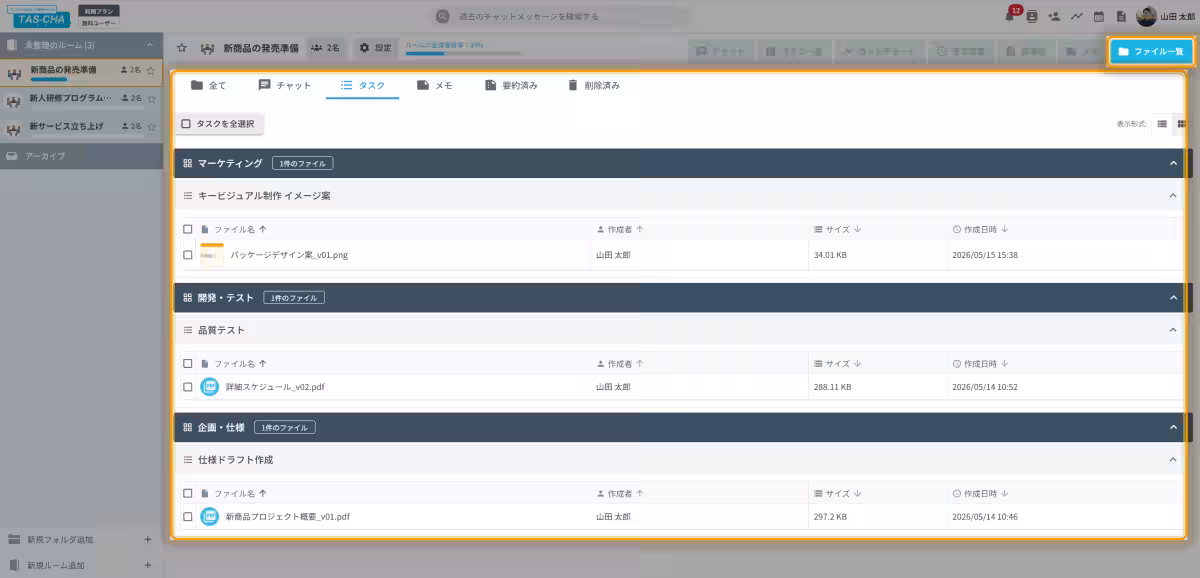Check select-all box in 品質テスト table header
Viewport: 1200px width, 578px height.
click(187, 364)
